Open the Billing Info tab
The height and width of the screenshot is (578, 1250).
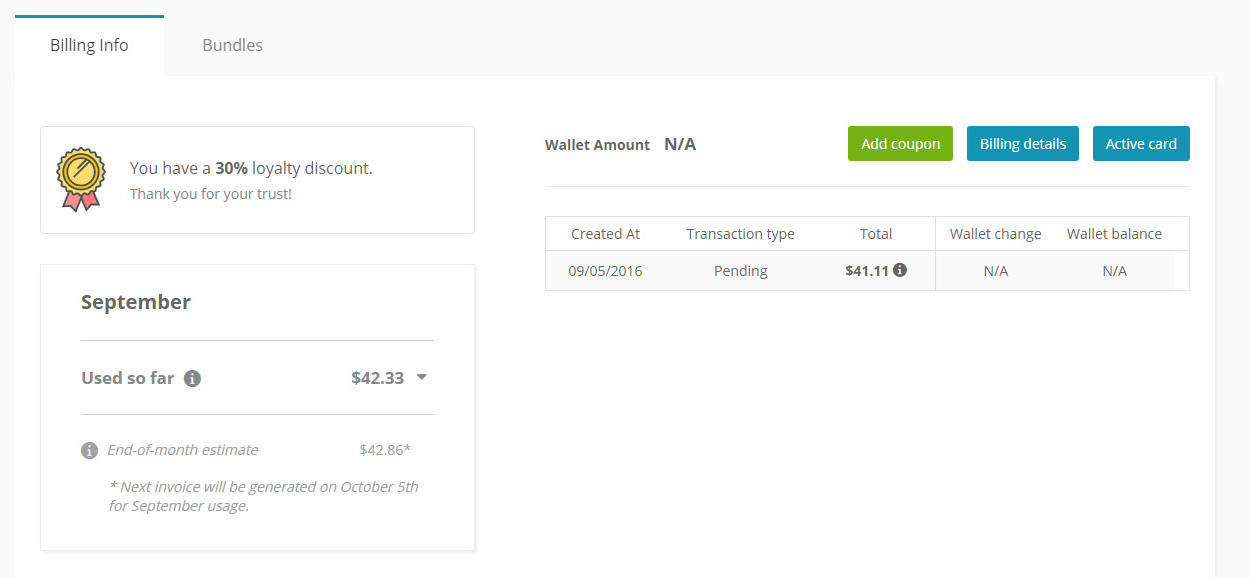click(x=89, y=45)
